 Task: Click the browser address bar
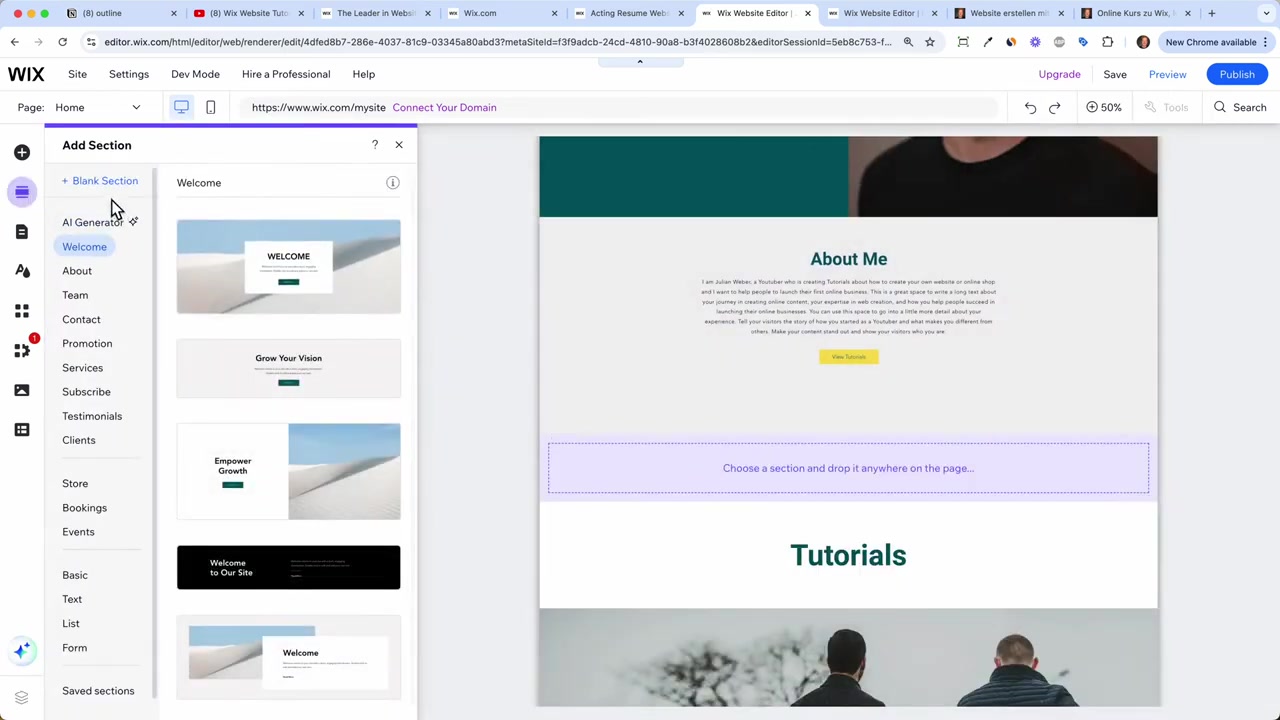point(495,42)
